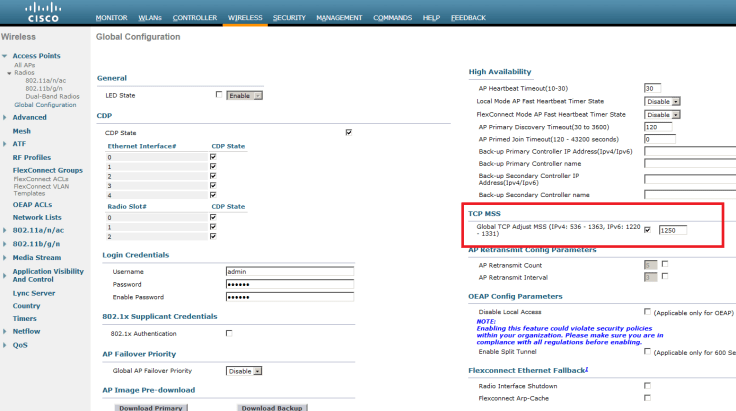Open the RF Profiles sidebar link

click(31, 157)
